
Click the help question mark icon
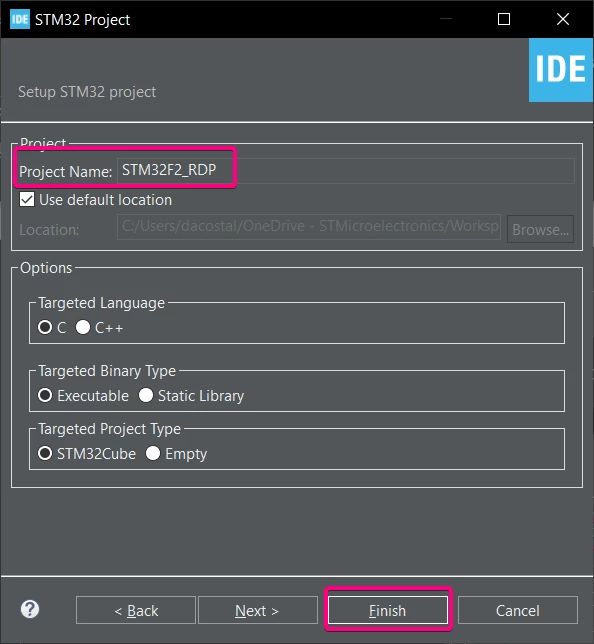click(x=30, y=610)
